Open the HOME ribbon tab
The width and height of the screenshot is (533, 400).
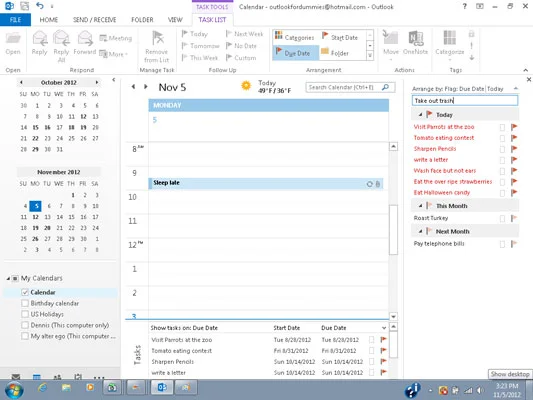49,20
